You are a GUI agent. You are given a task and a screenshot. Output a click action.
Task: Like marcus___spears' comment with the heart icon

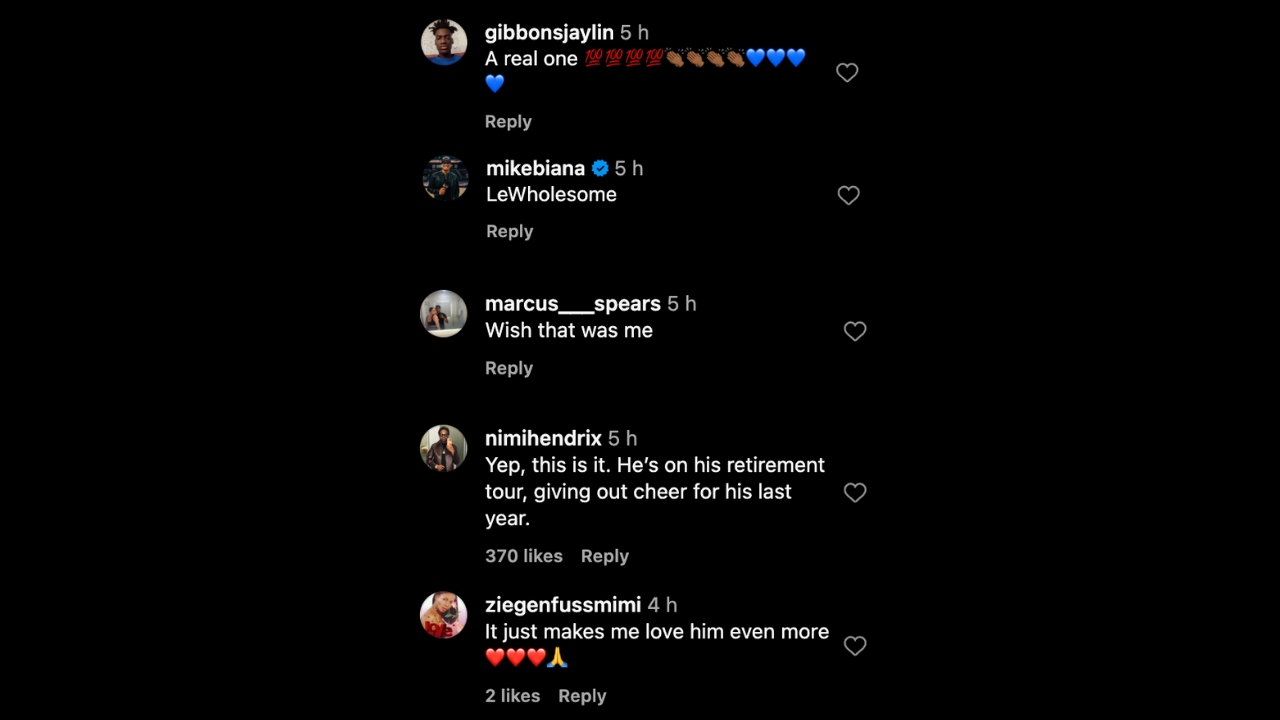pos(855,331)
